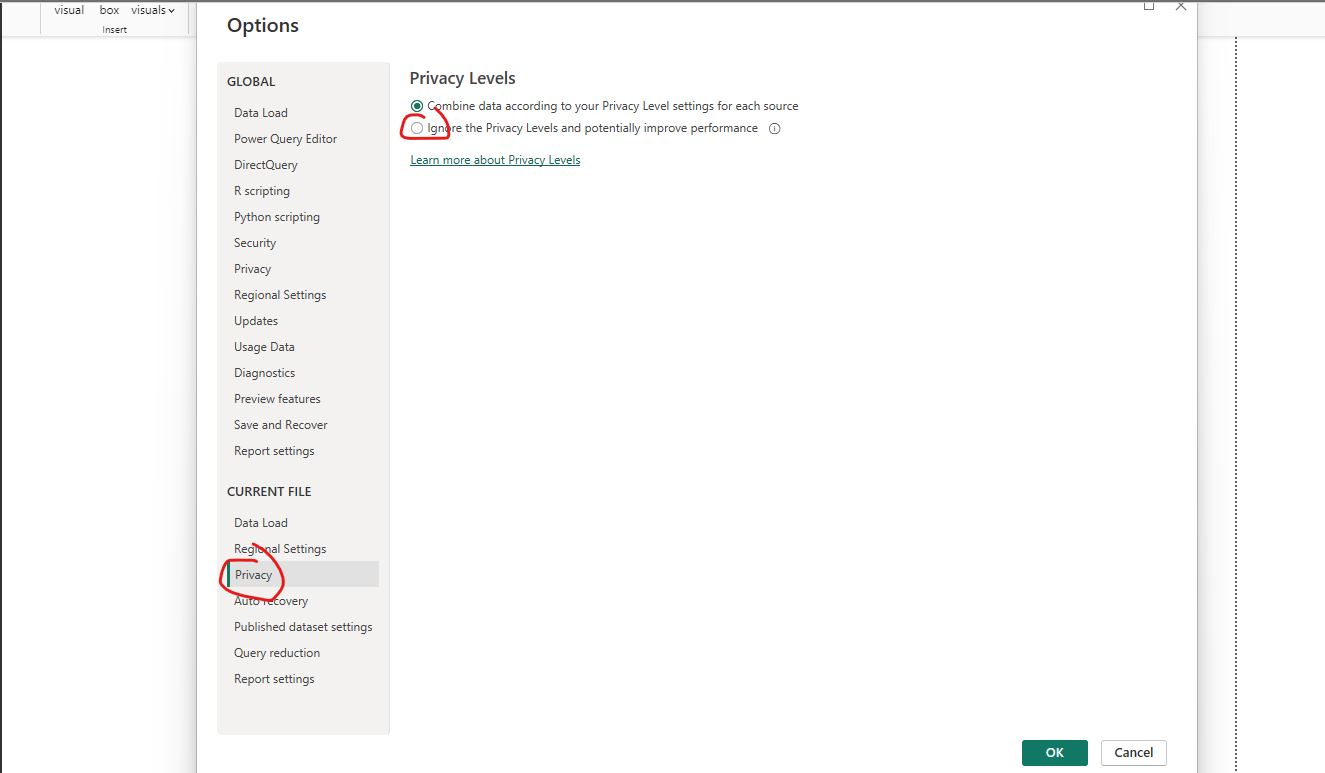Image resolution: width=1325 pixels, height=773 pixels.
Task: Open the visuals dropdown in Insert group
Action: [x=153, y=10]
